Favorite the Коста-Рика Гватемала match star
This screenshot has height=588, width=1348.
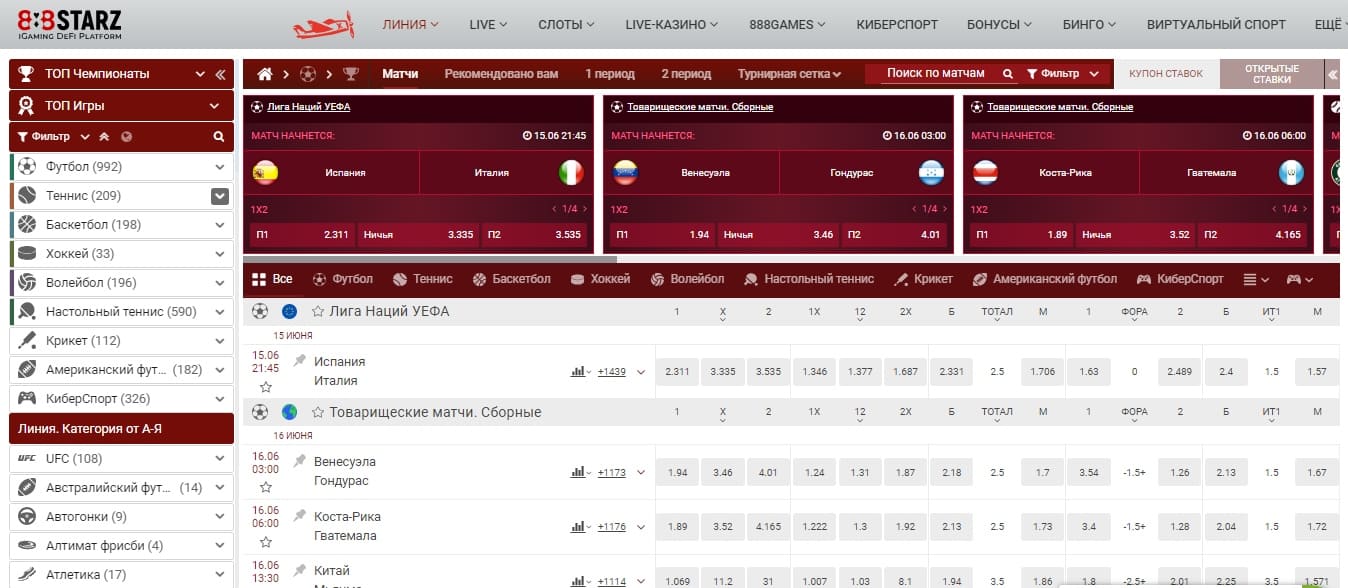266,543
